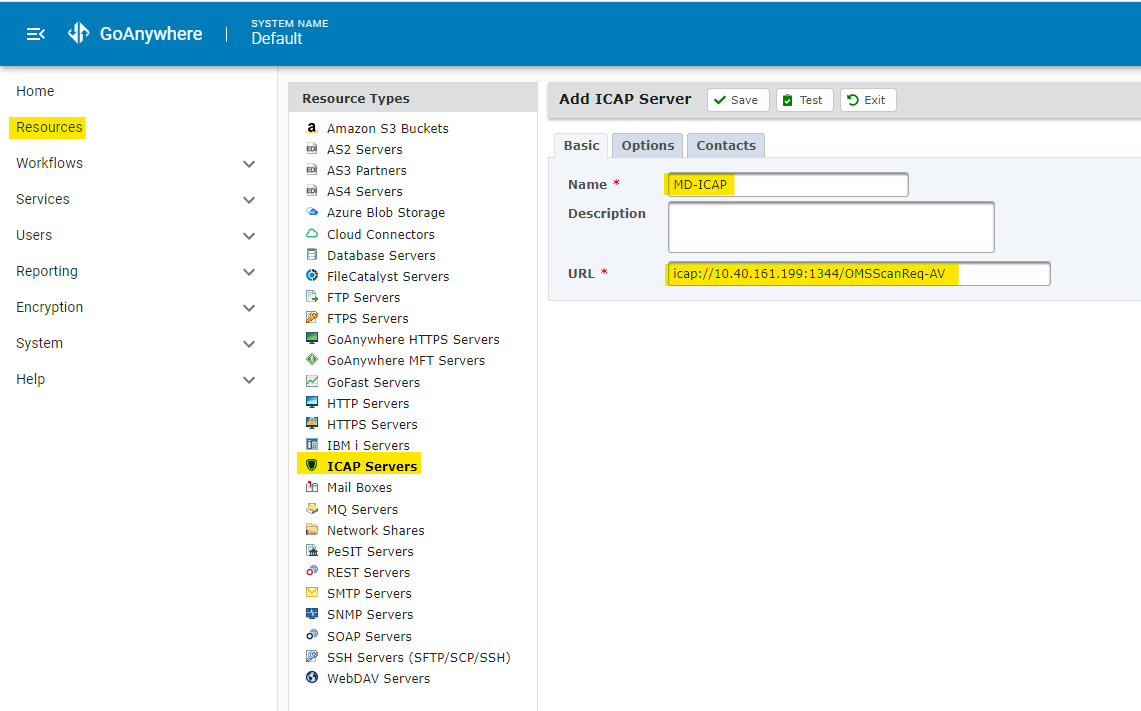This screenshot has width=1141, height=711.
Task: Click the MQ Servers icon
Action: [x=312, y=509]
